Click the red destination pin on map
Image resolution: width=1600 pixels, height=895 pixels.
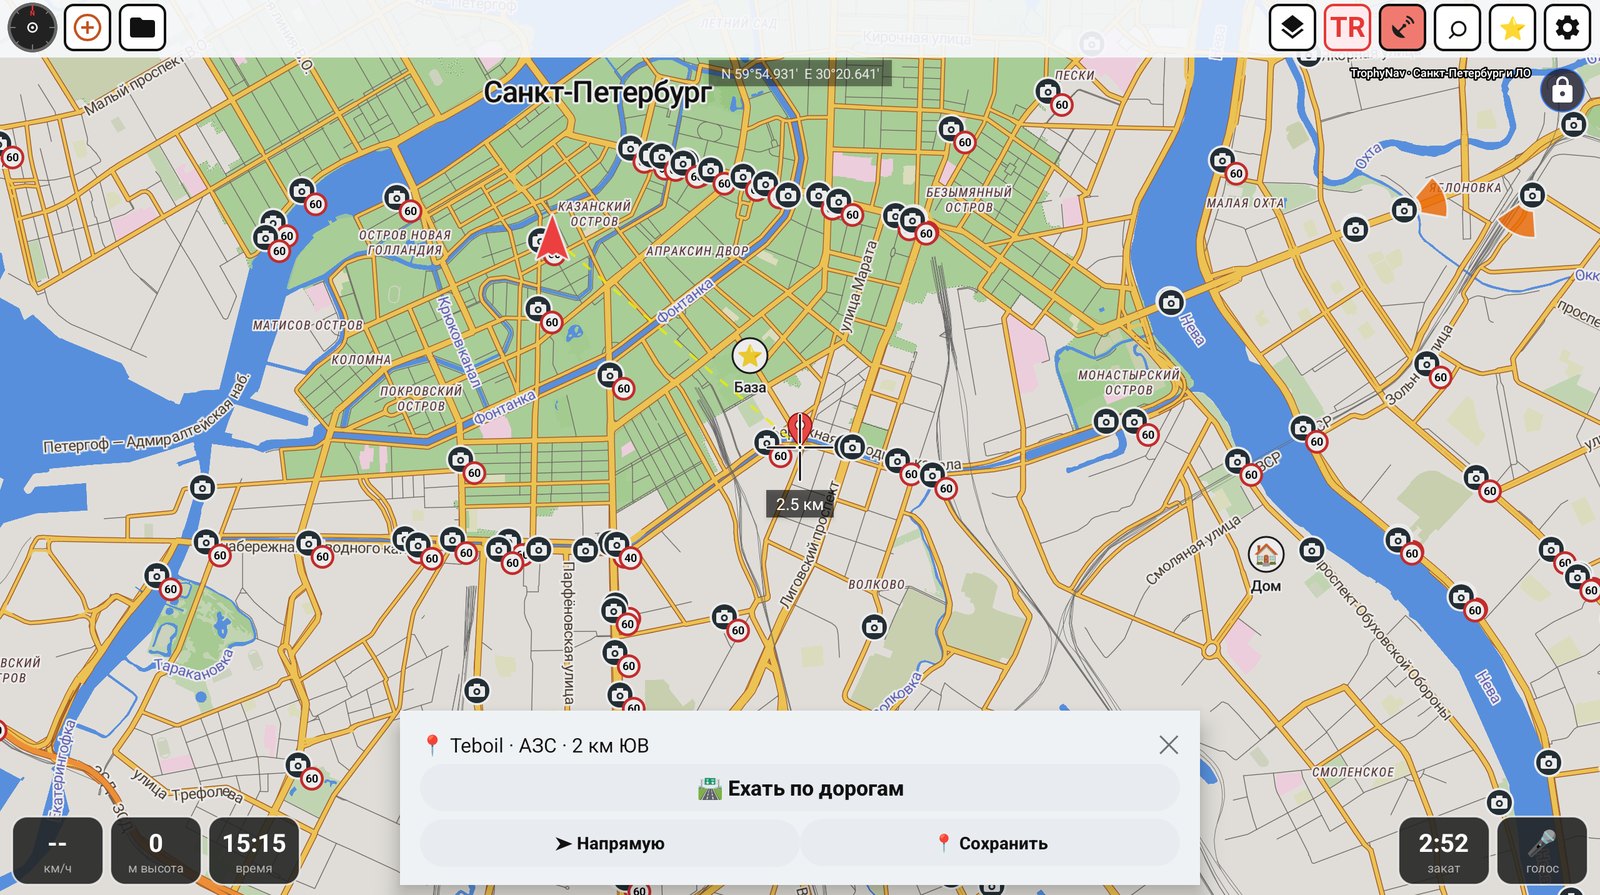click(x=799, y=429)
